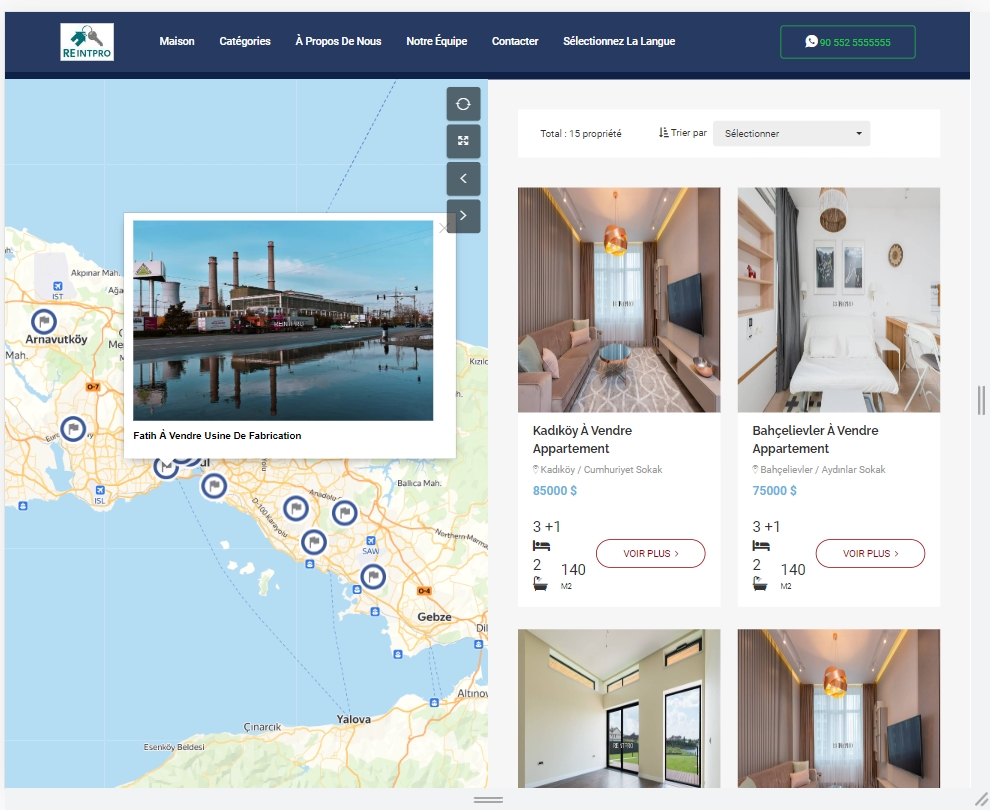This screenshot has width=990, height=810.
Task: Open the Bahçelievler apartment photo
Action: pyautogui.click(x=838, y=300)
